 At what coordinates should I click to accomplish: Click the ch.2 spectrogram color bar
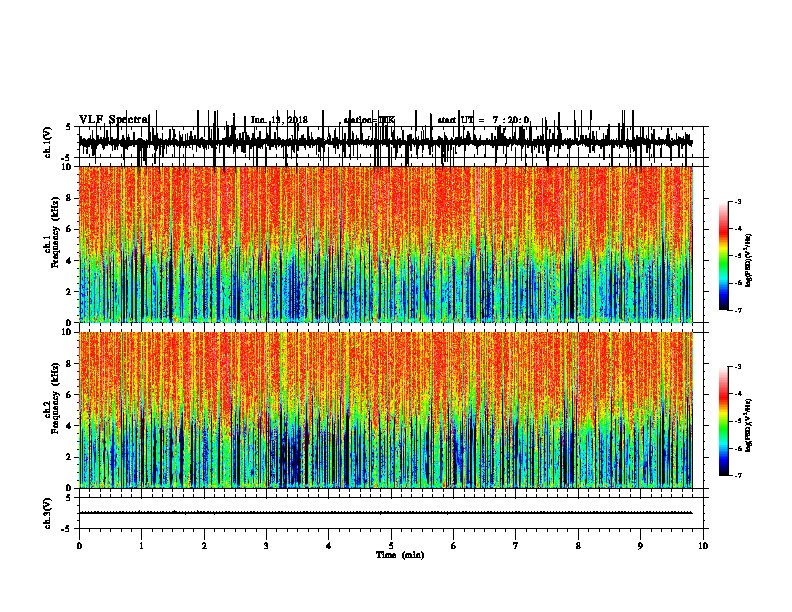[724, 421]
